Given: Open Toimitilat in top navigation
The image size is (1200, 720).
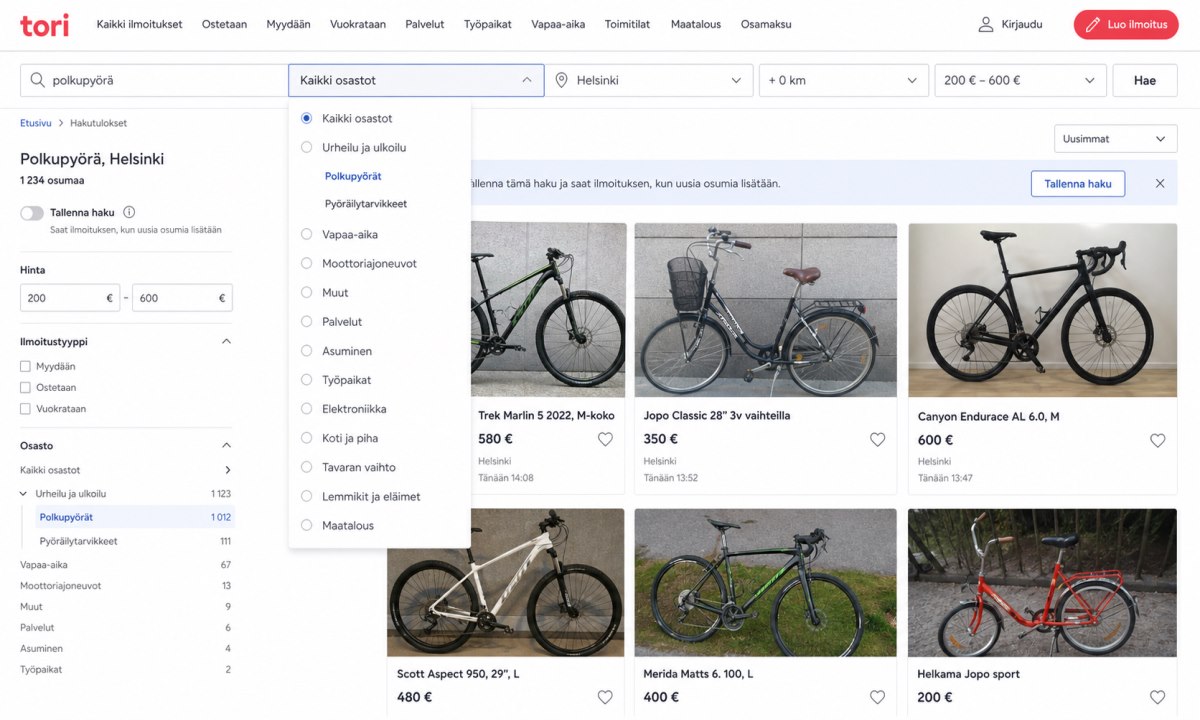Looking at the screenshot, I should click(627, 24).
